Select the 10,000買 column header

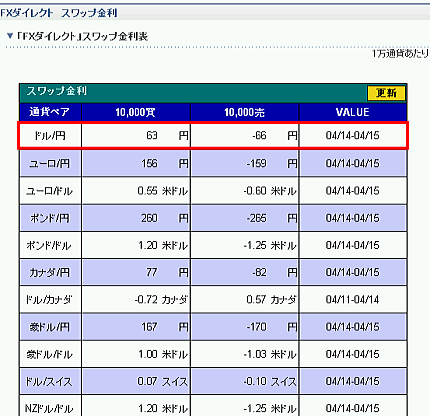click(x=136, y=112)
